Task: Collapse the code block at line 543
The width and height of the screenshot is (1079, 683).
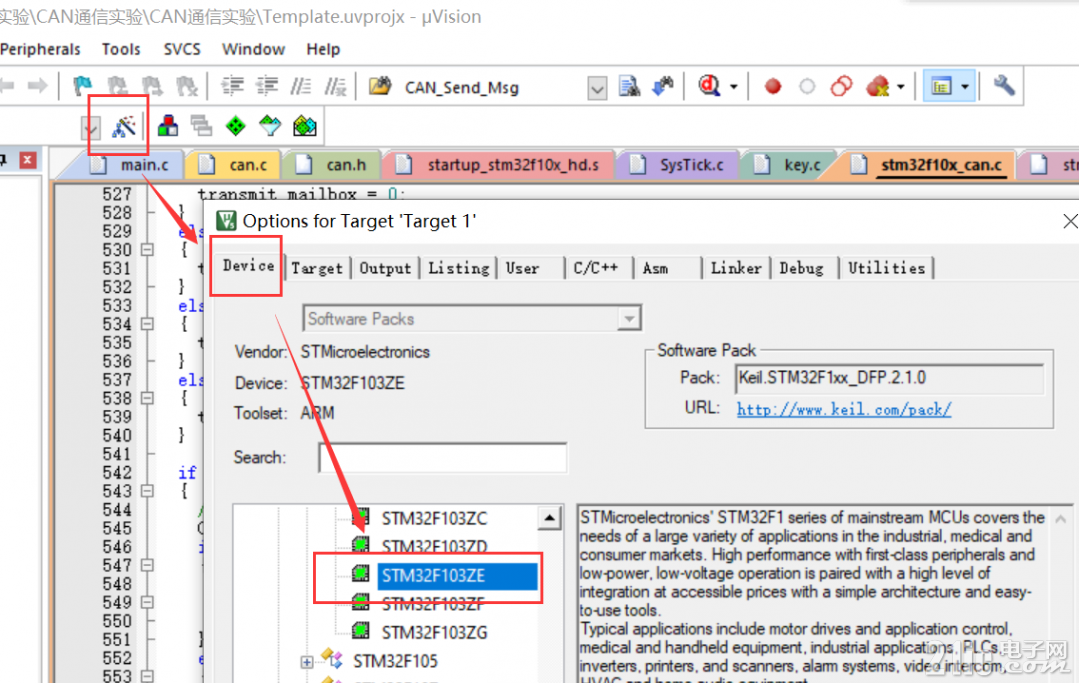Action: (147, 491)
